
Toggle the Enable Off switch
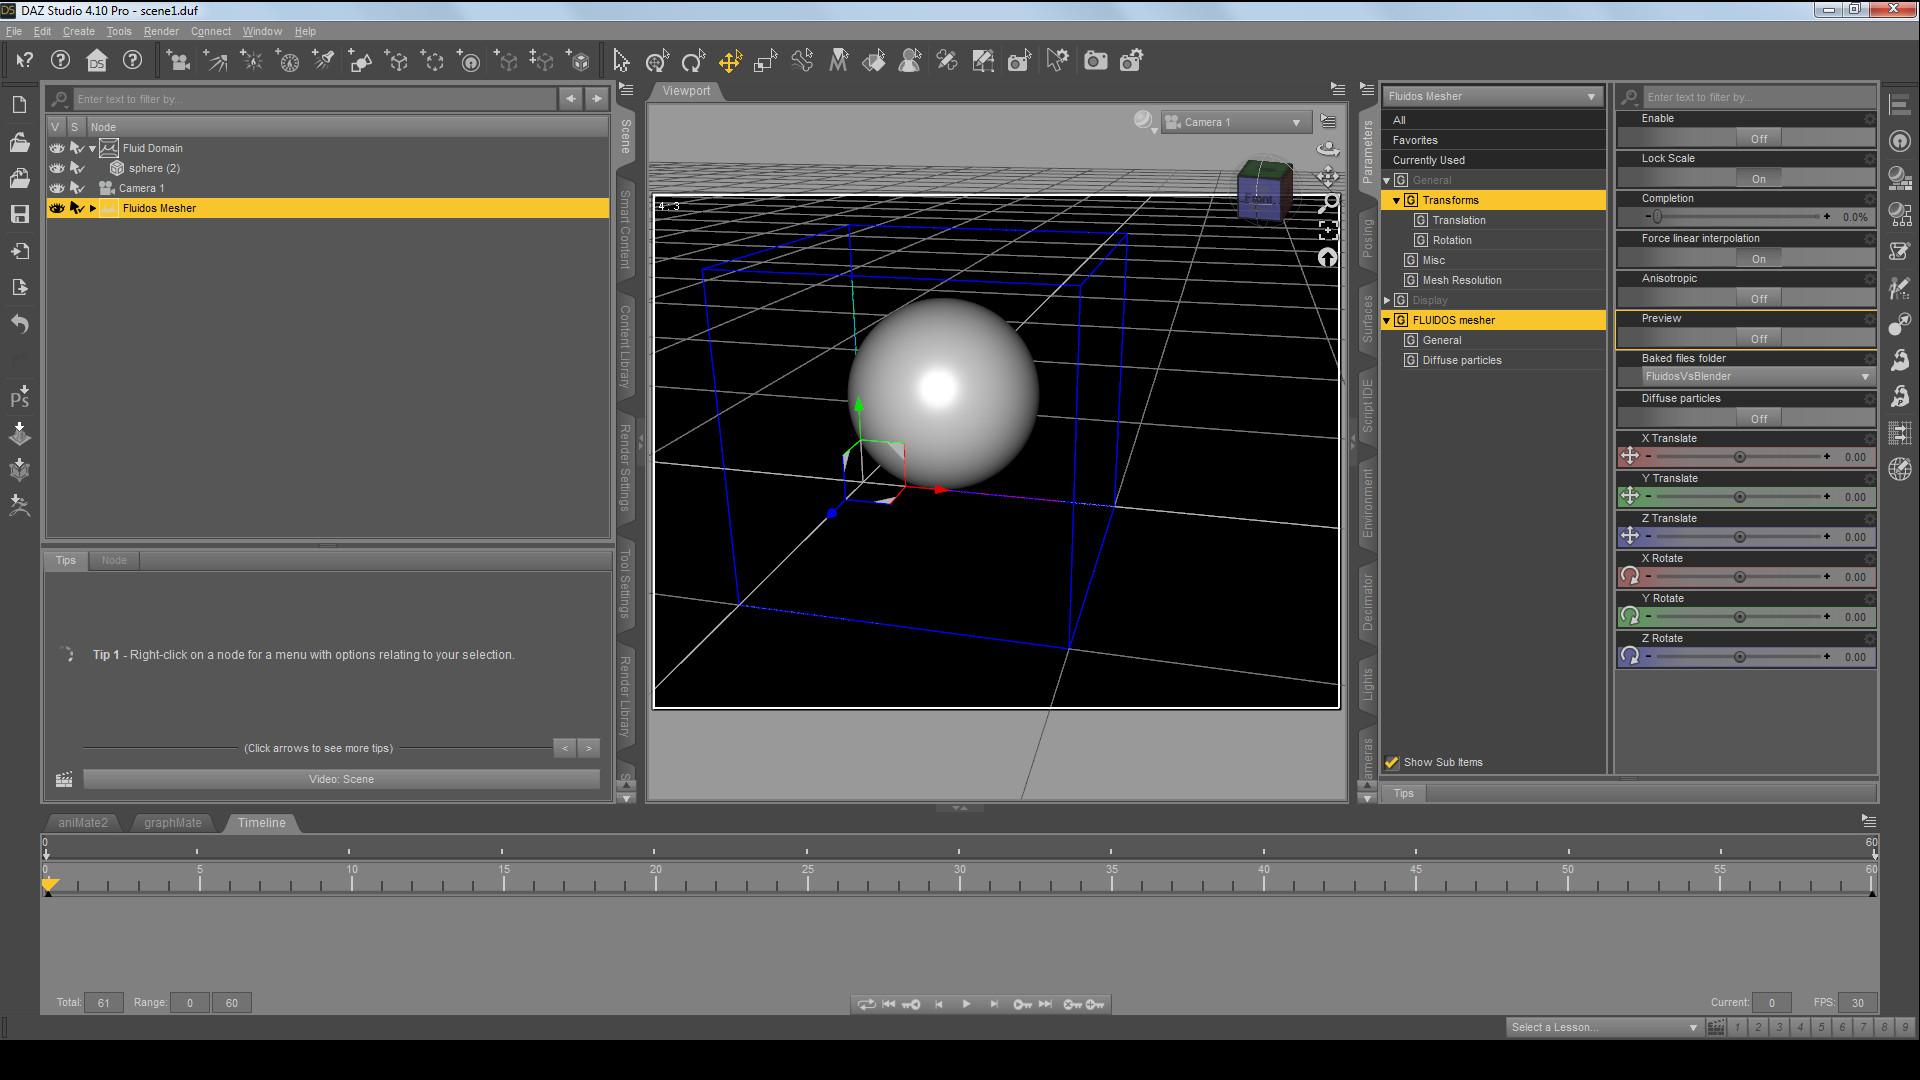(1758, 139)
